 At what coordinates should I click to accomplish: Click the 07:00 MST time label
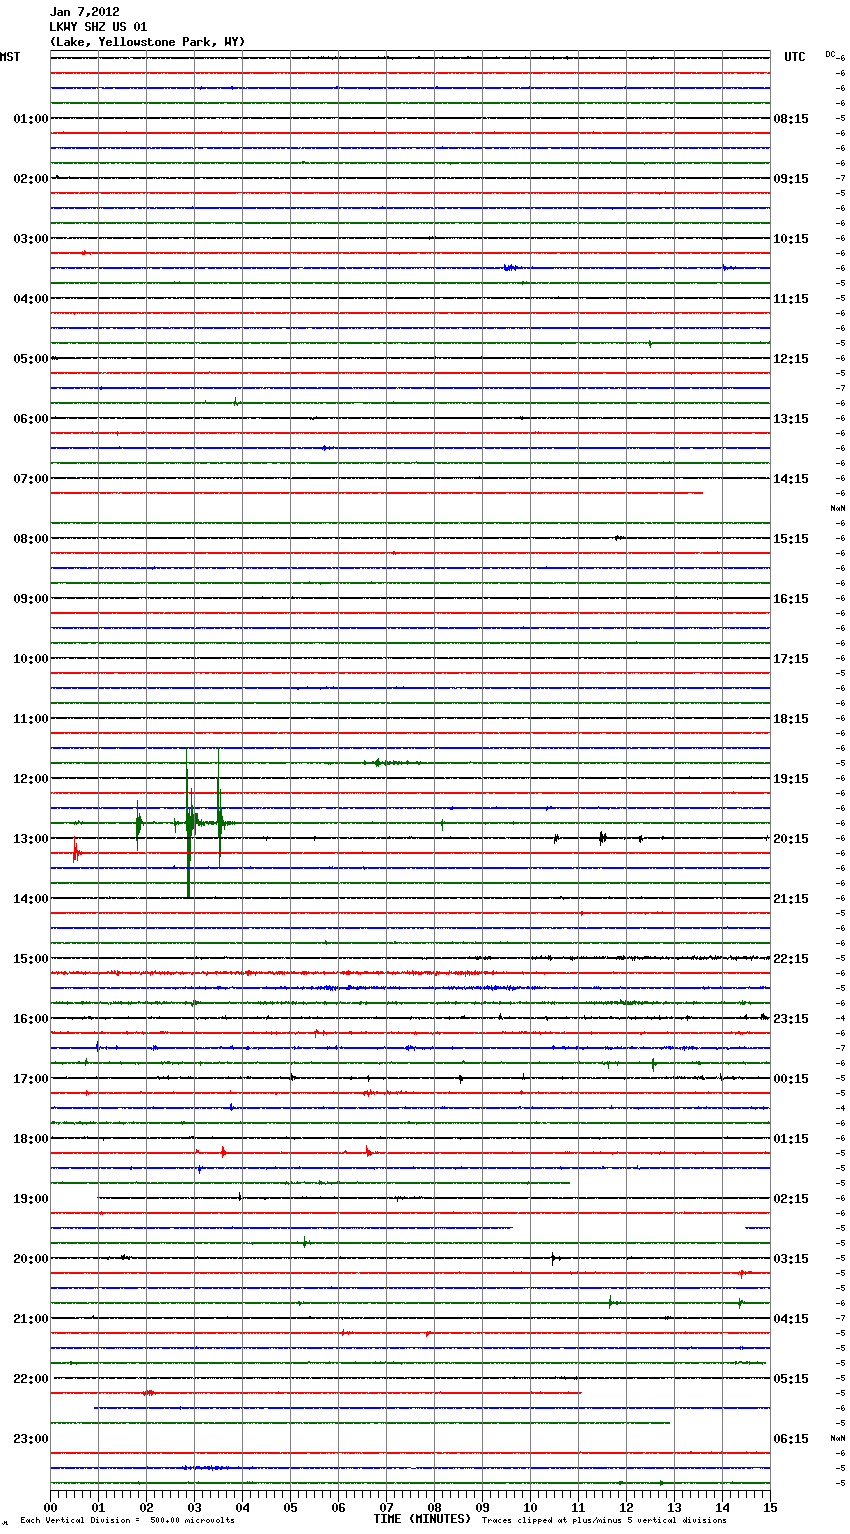pyautogui.click(x=30, y=479)
